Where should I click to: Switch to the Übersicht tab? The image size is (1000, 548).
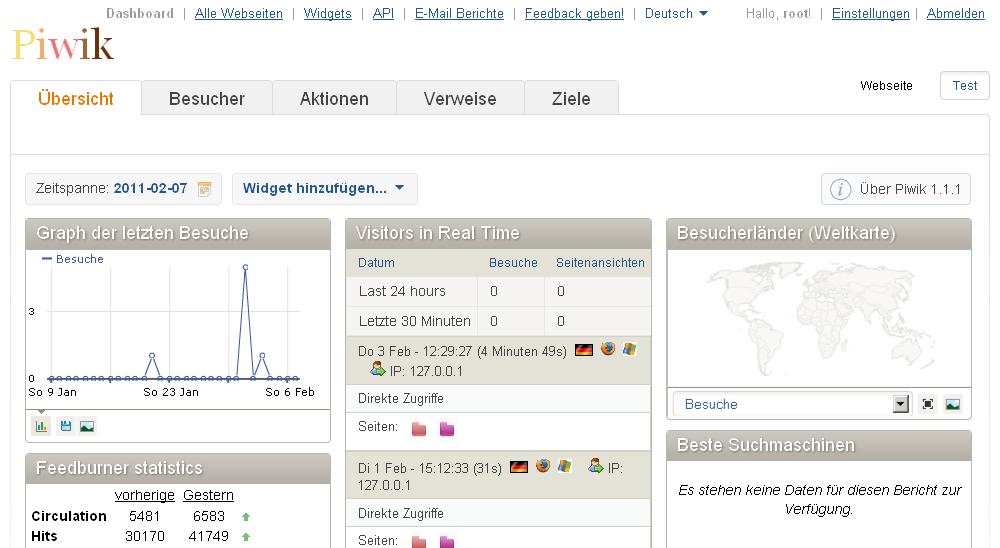[76, 98]
